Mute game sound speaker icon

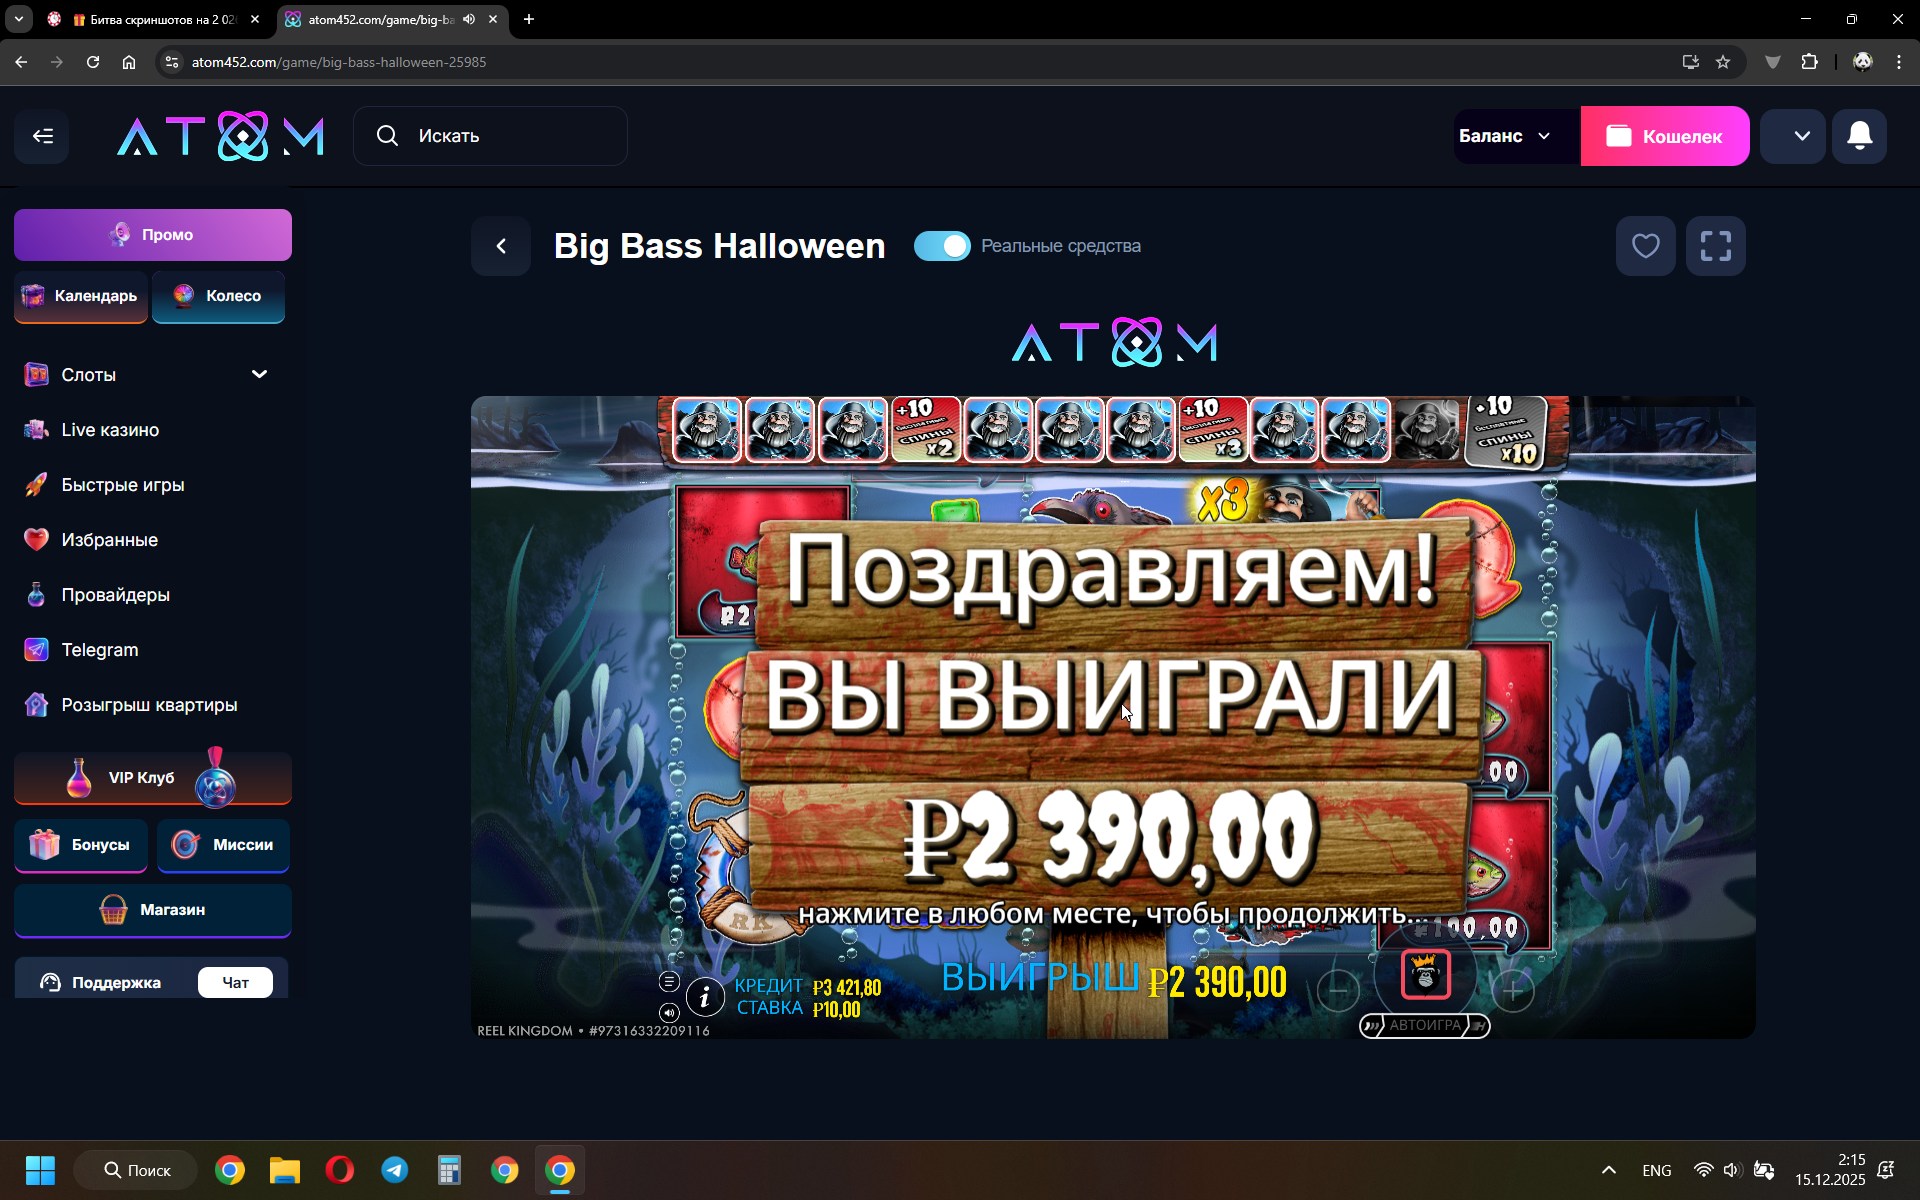tap(669, 1012)
